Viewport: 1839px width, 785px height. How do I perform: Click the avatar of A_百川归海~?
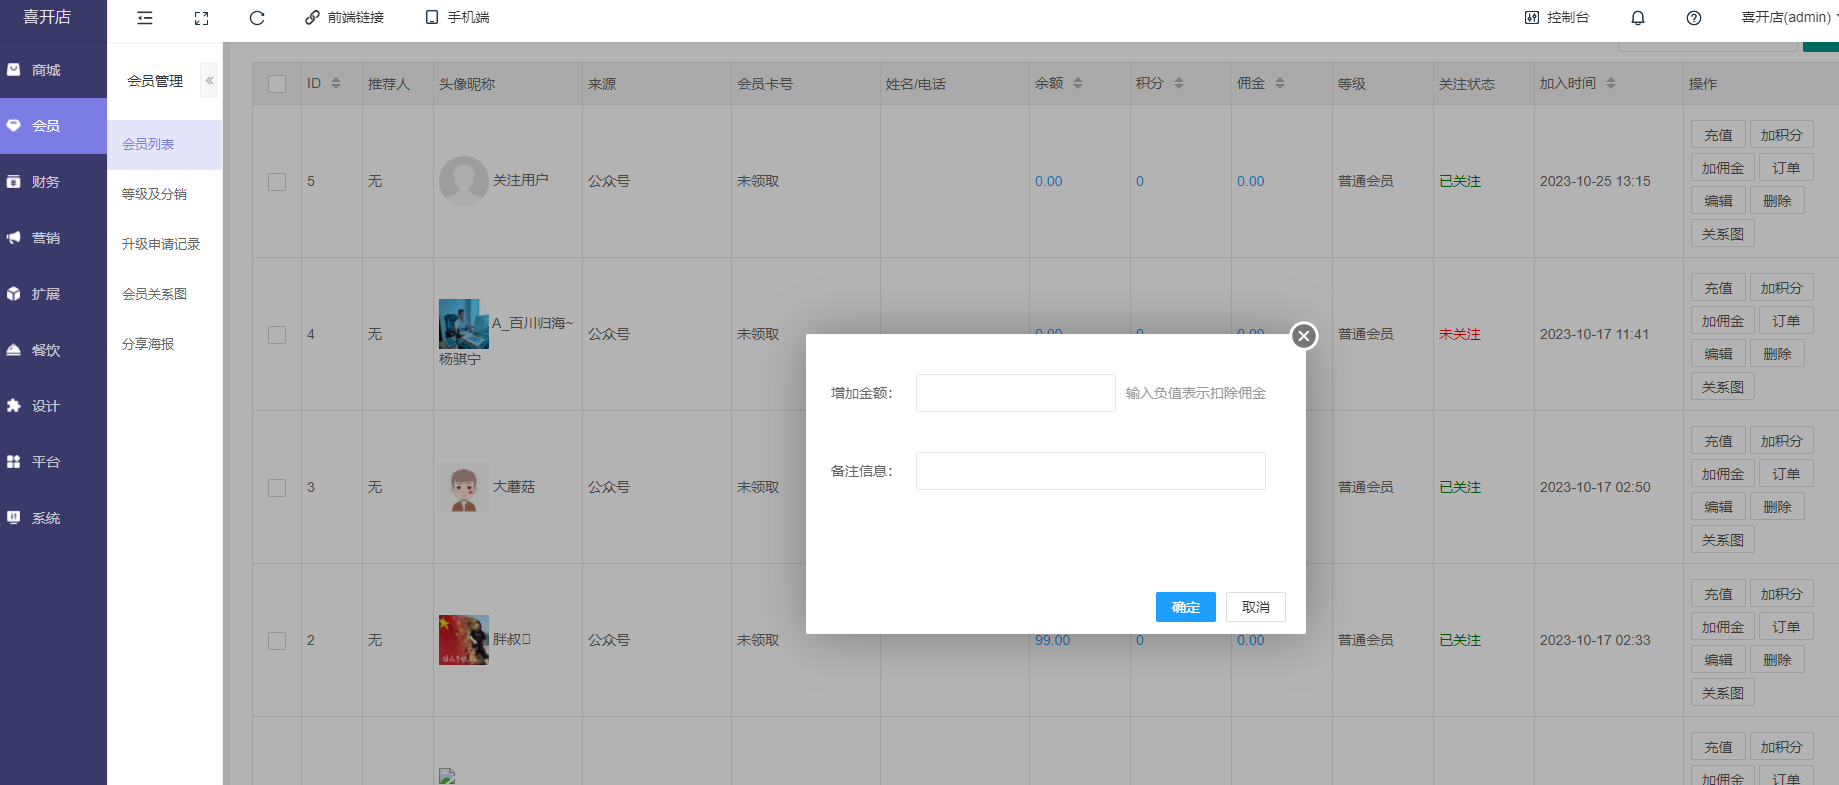point(464,324)
